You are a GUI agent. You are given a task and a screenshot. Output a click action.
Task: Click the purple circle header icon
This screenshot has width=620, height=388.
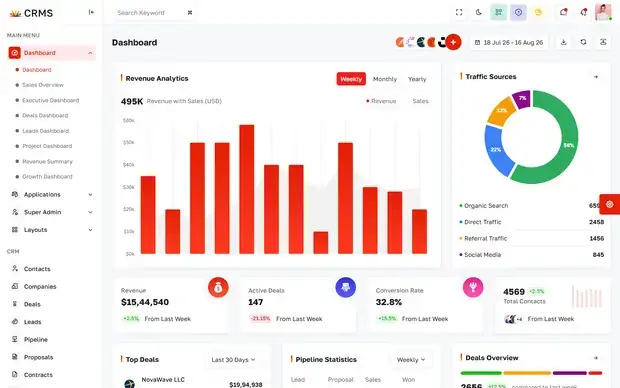coord(518,12)
